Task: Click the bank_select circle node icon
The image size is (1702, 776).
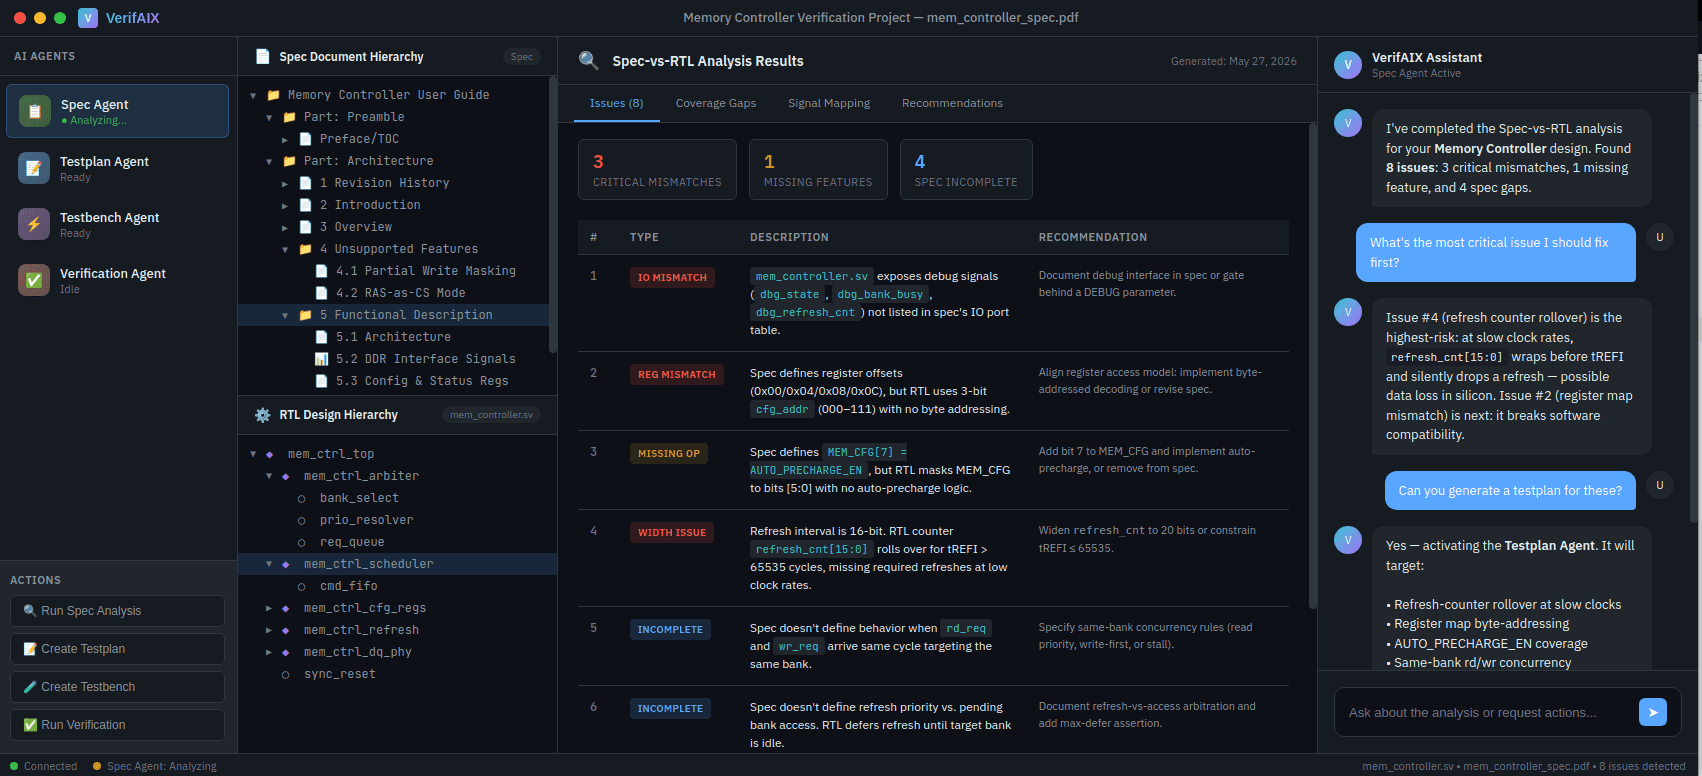Action: 302,498
